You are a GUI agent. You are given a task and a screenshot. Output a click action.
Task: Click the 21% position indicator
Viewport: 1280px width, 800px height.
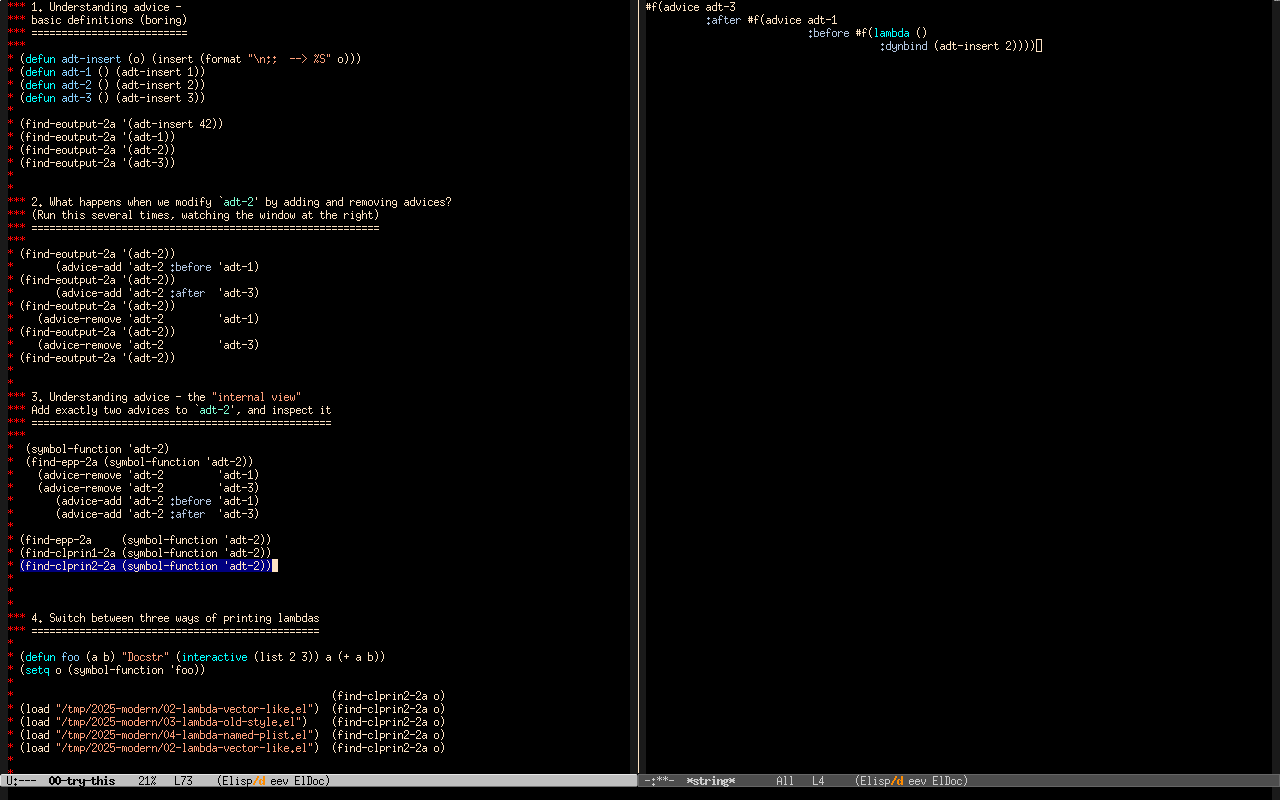[147, 781]
